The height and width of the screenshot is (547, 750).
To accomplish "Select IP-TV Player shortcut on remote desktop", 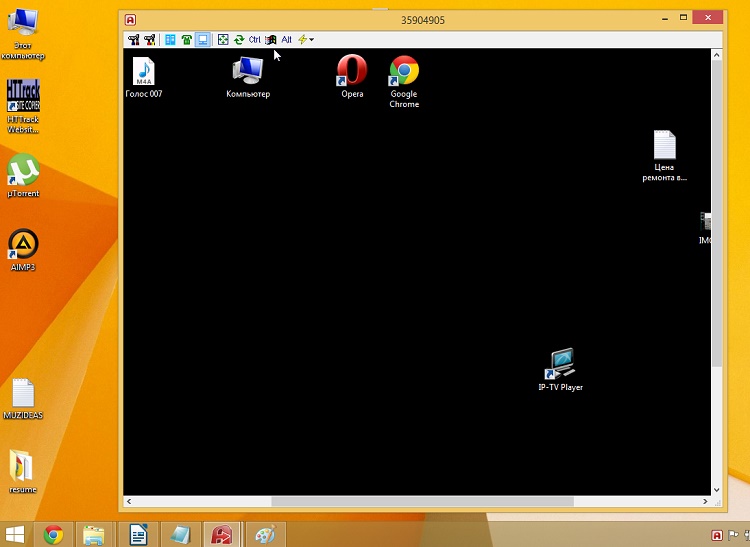I will (x=561, y=370).
